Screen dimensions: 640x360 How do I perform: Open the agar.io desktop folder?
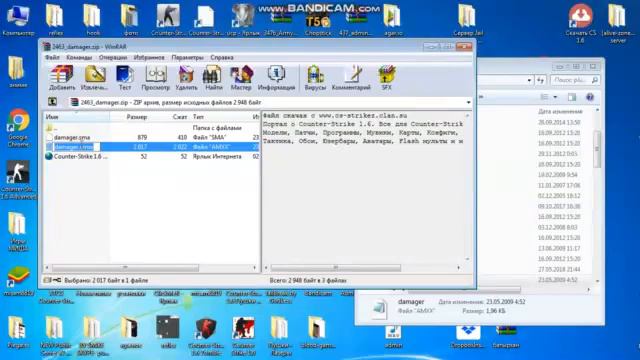(x=393, y=19)
